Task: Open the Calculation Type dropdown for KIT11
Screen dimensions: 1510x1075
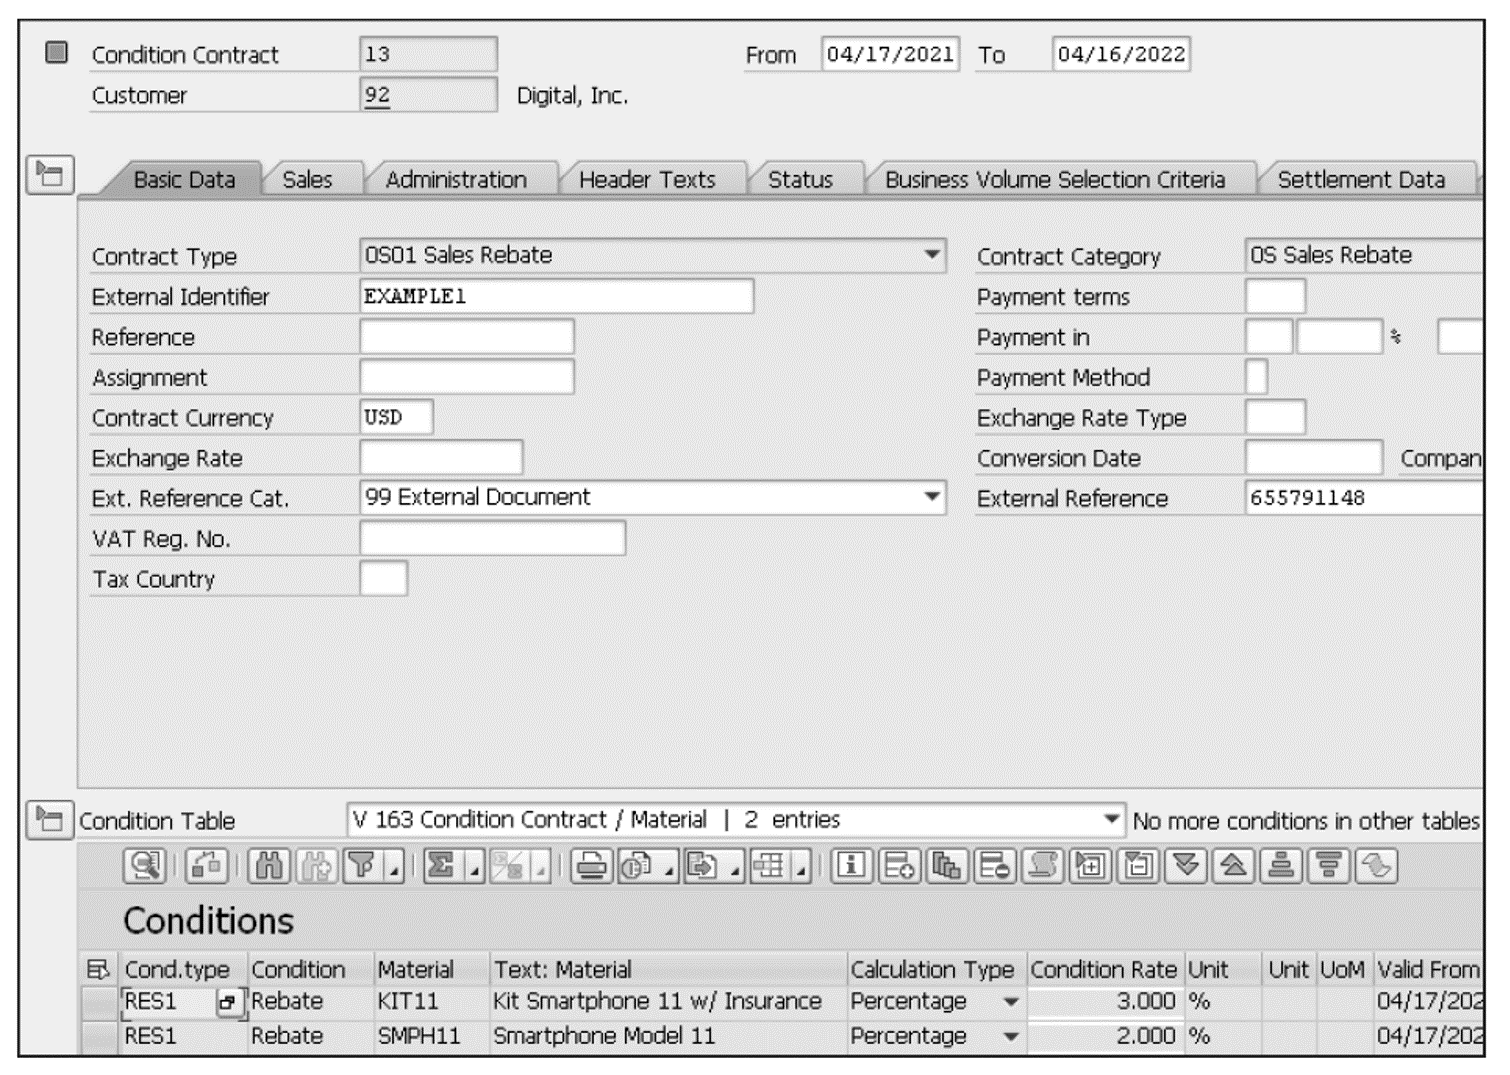Action: (x=1010, y=1001)
